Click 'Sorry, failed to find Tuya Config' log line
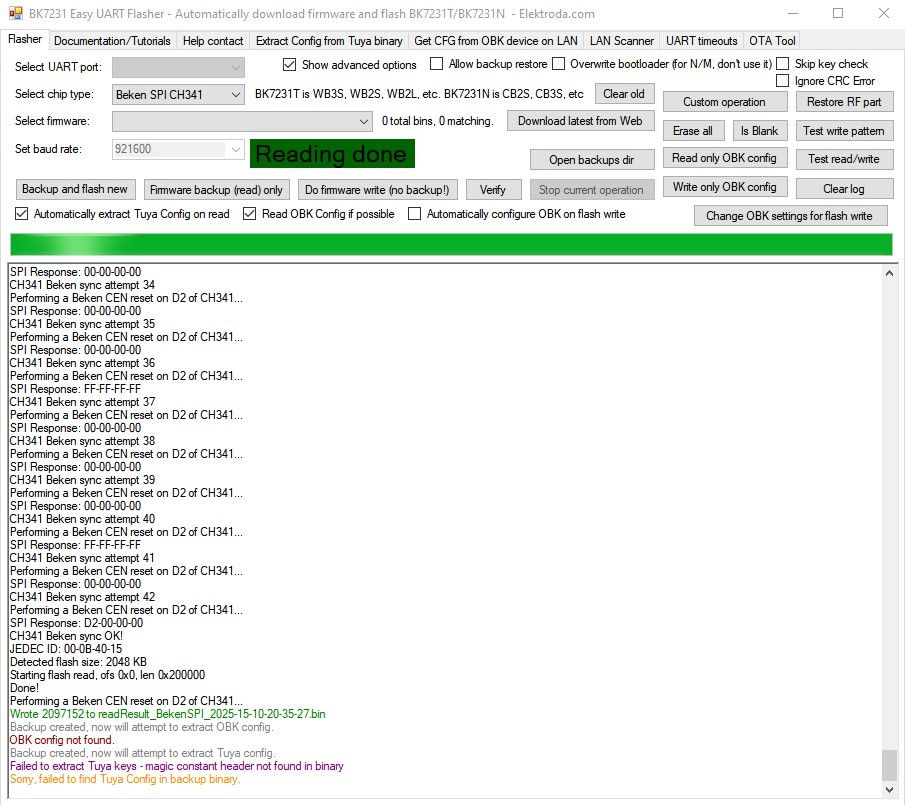905x805 pixels. pos(125,779)
